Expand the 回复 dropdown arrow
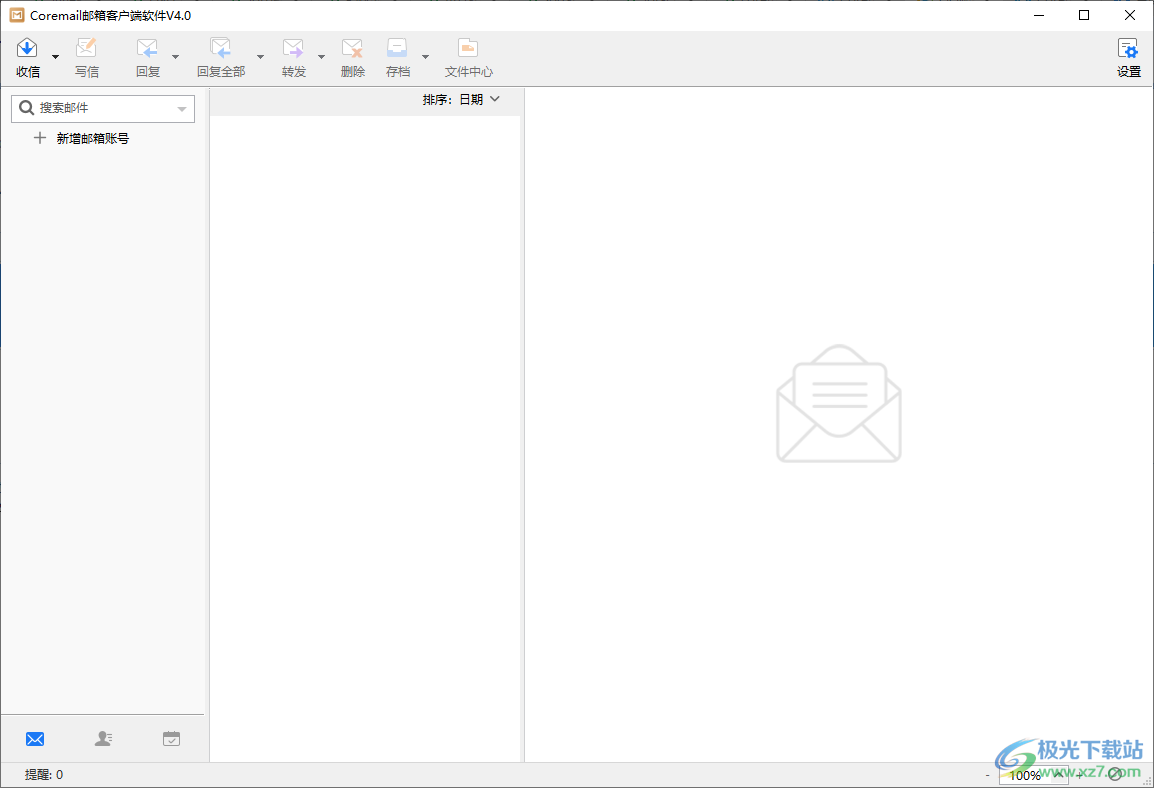Image resolution: width=1154 pixels, height=788 pixels. pyautogui.click(x=175, y=57)
